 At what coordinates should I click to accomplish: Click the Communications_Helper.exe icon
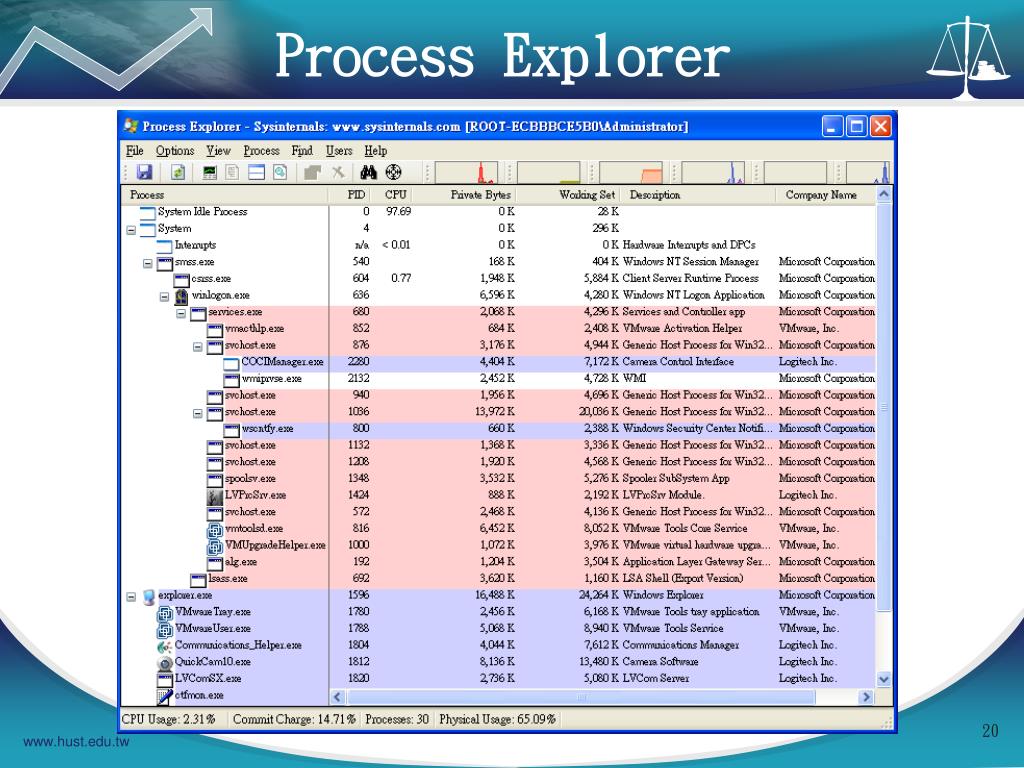tap(165, 646)
